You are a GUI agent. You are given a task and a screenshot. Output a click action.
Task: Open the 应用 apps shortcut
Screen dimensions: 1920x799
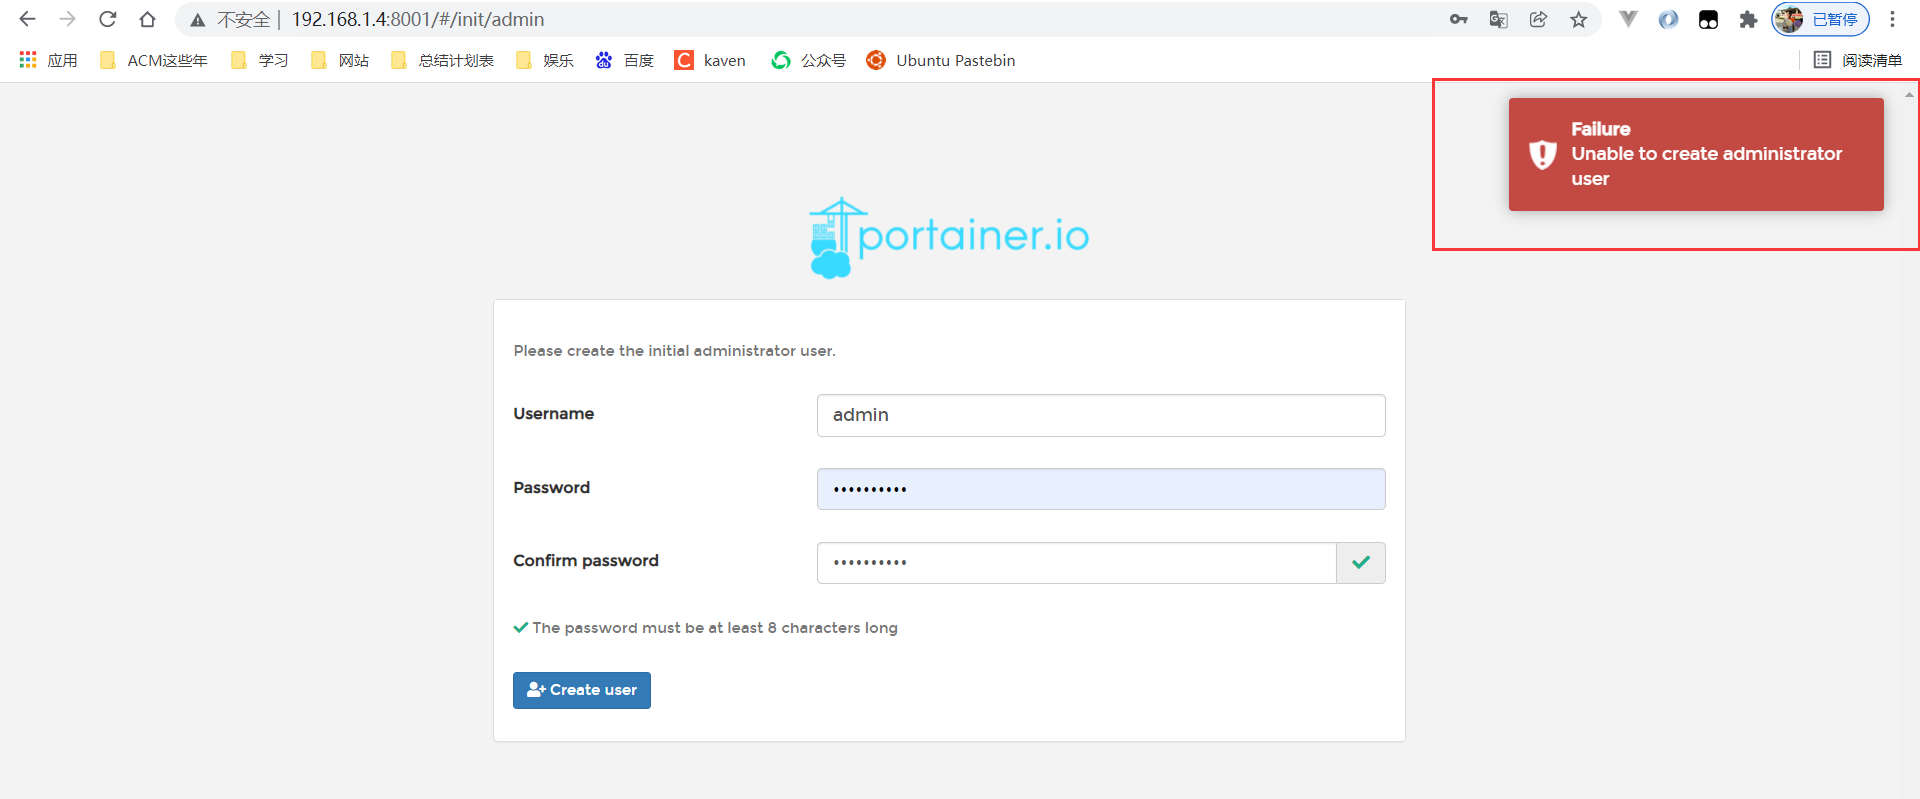[x=48, y=60]
